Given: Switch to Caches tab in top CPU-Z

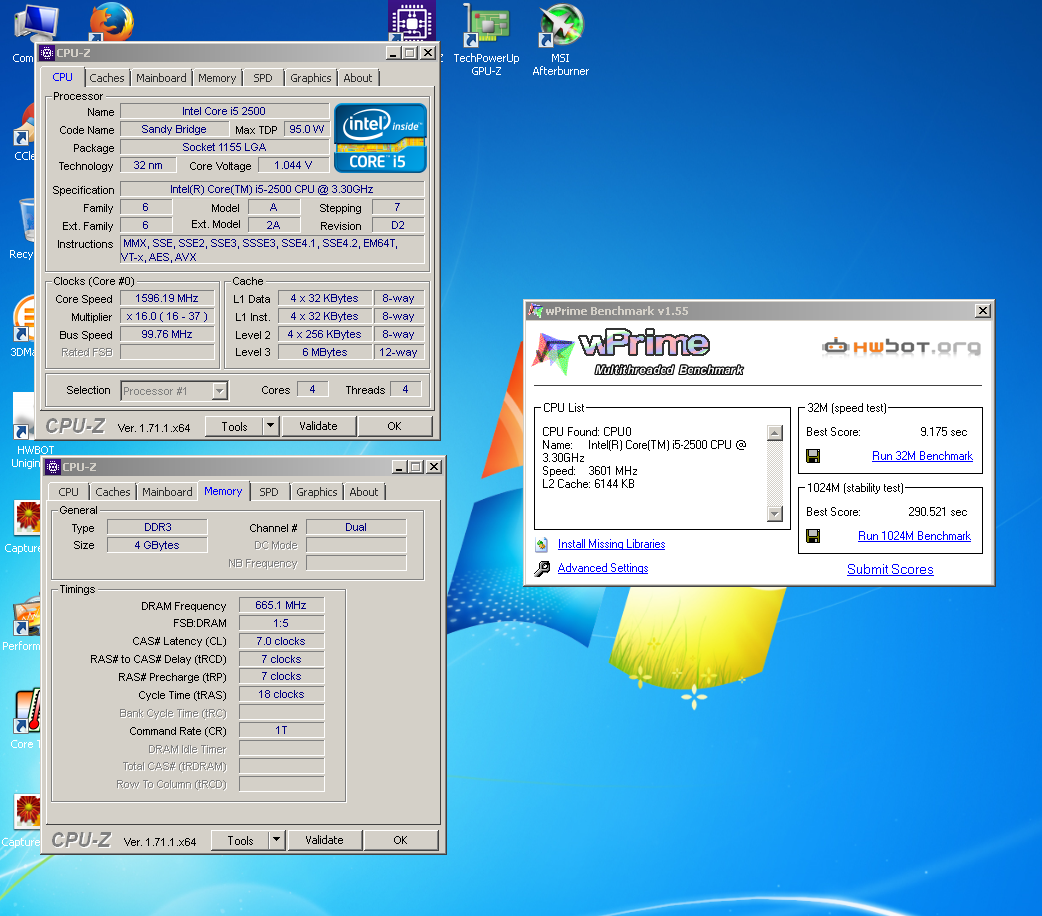Looking at the screenshot, I should (x=106, y=78).
